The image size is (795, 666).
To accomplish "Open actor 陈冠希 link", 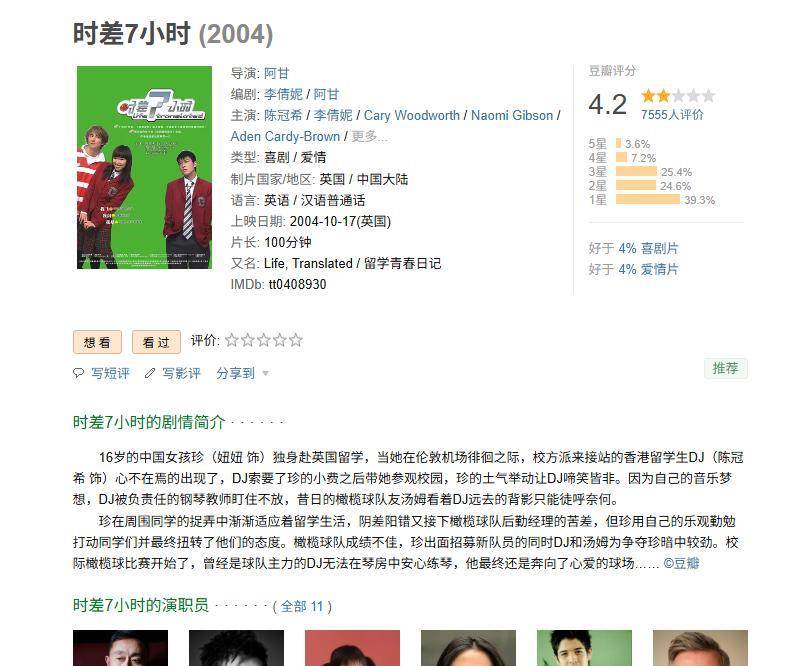I will [x=283, y=116].
